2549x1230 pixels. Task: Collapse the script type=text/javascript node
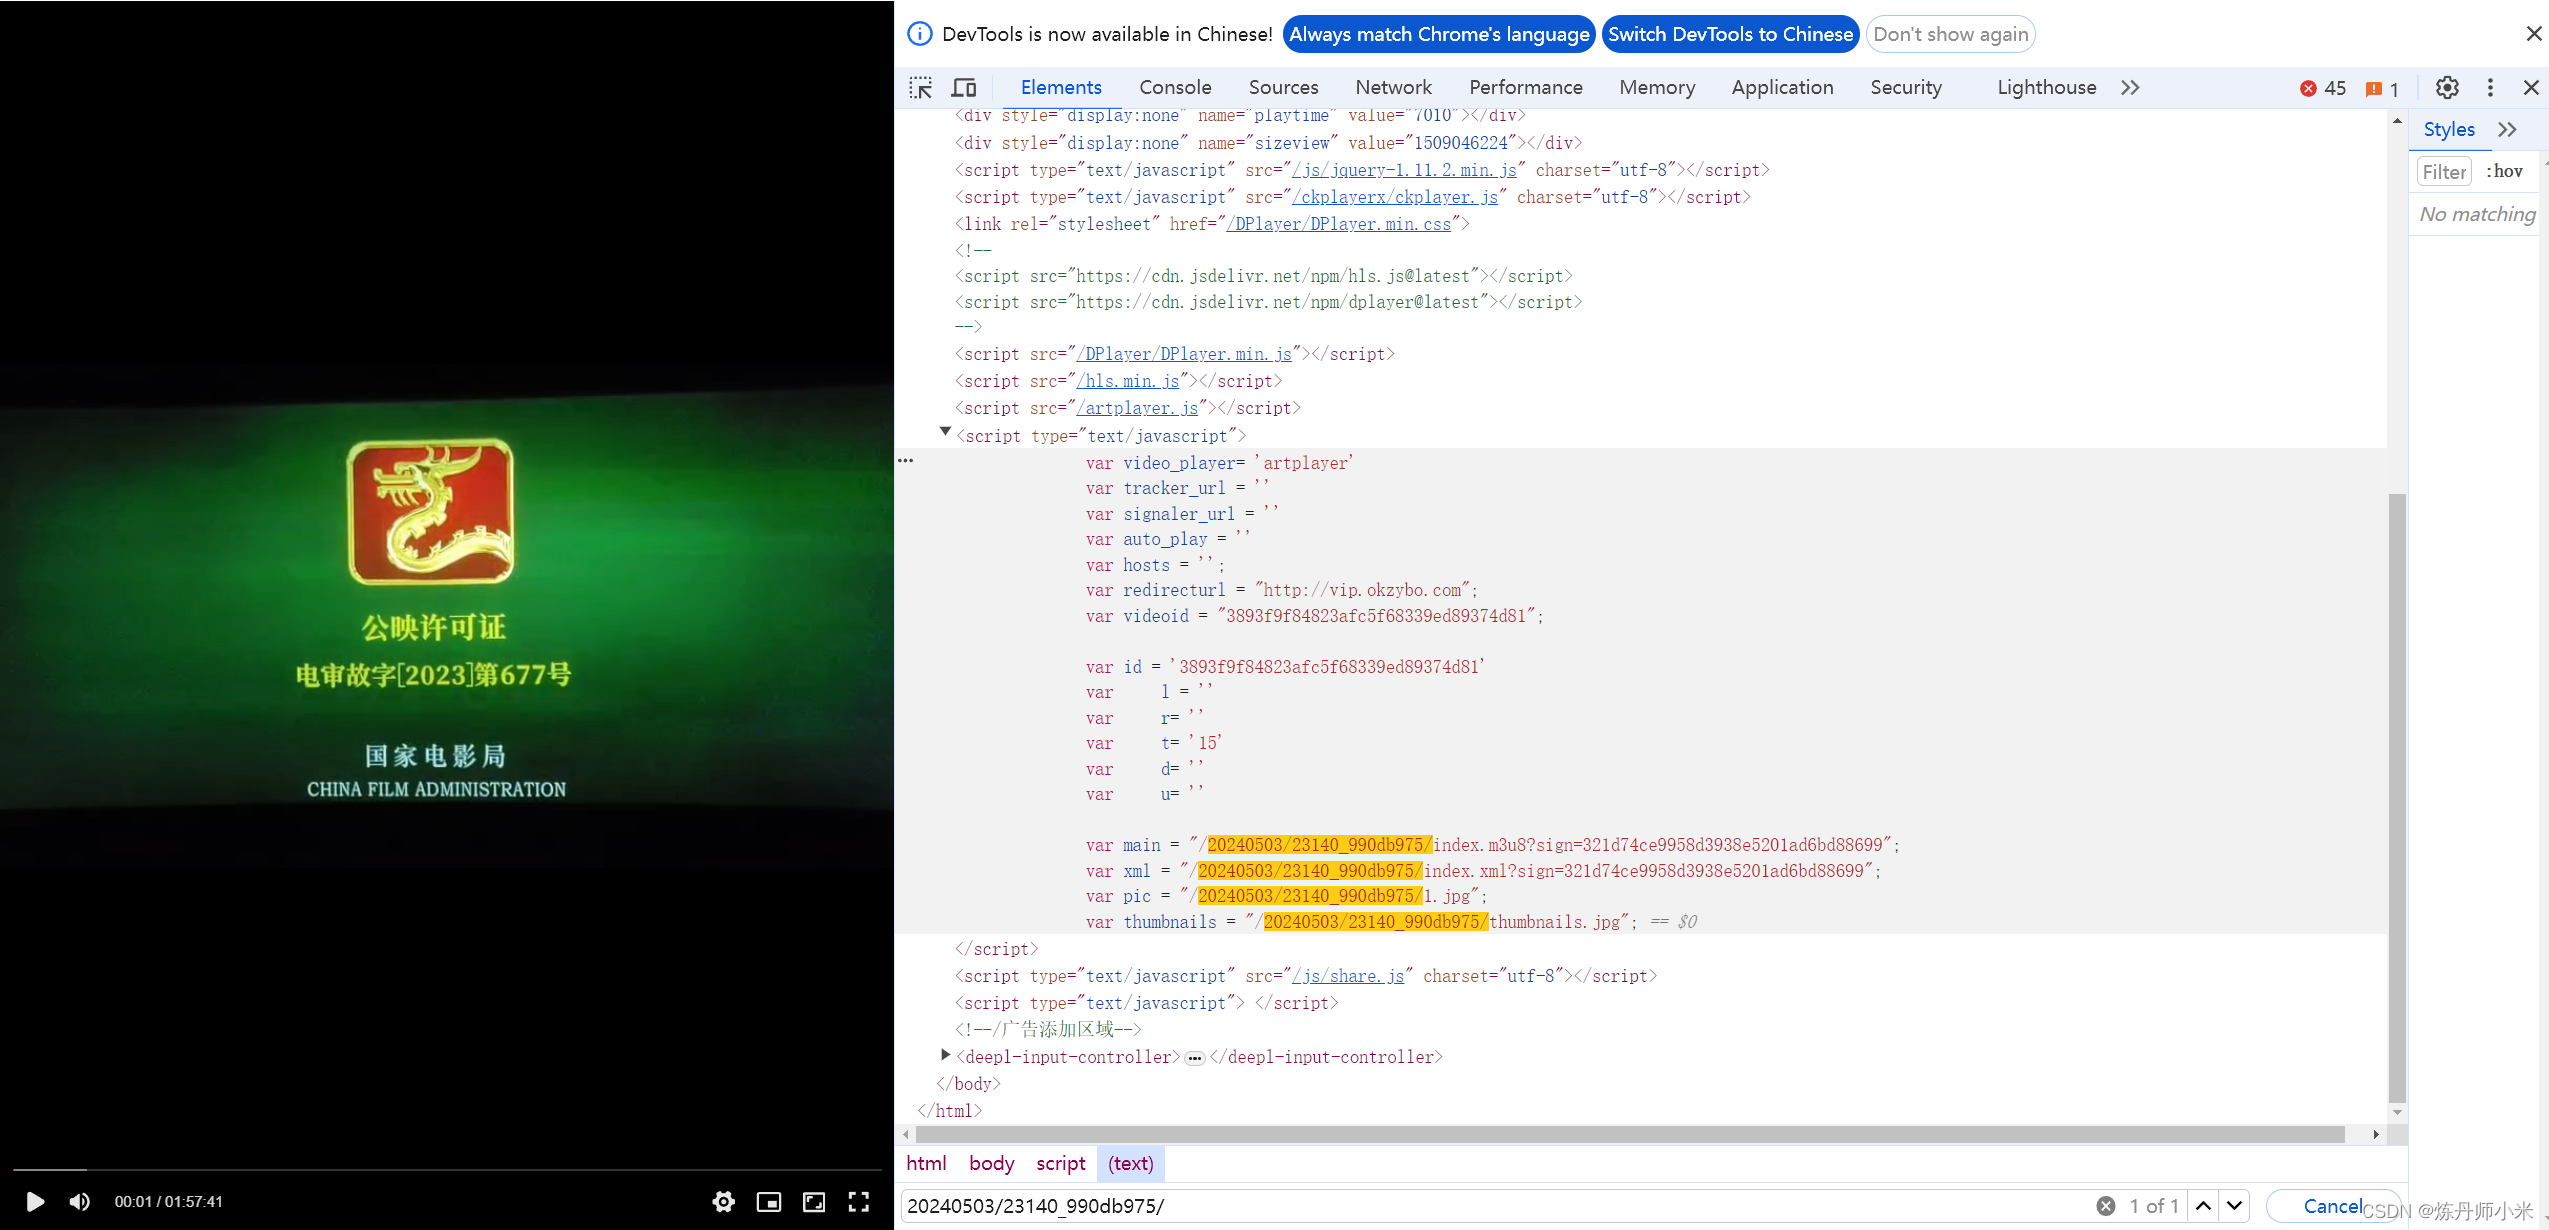coord(945,432)
